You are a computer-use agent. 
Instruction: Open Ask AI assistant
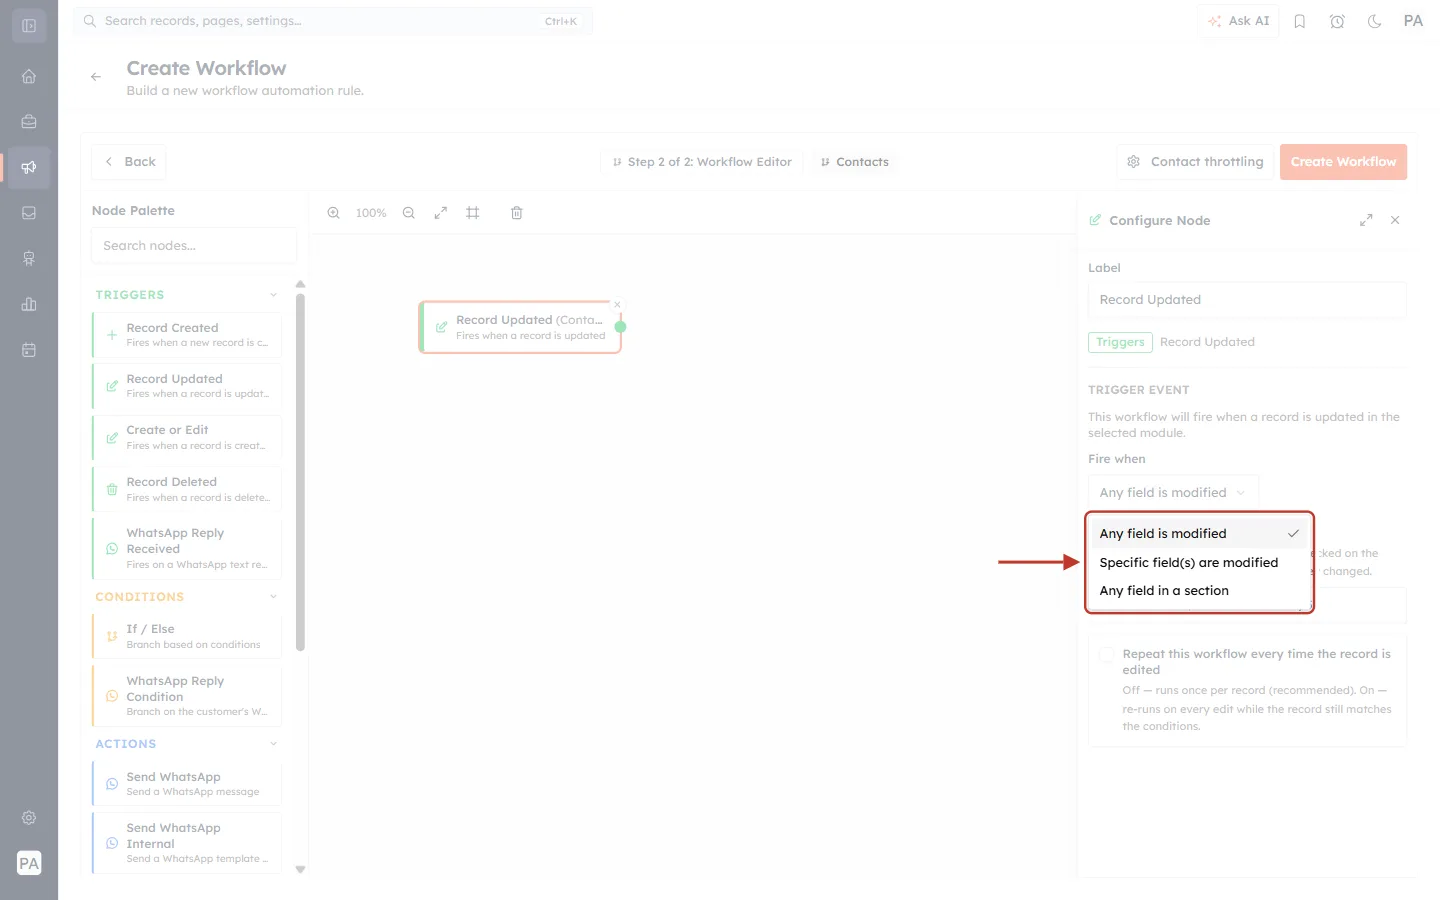click(1238, 21)
